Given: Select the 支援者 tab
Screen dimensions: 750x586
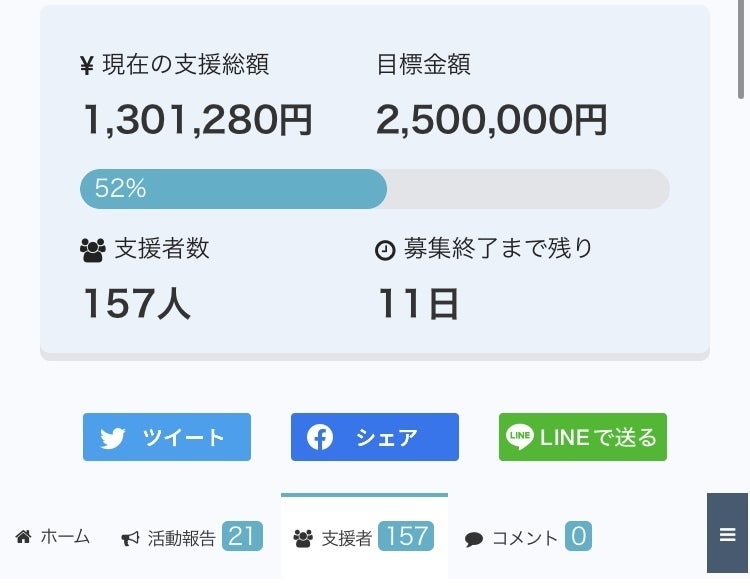Looking at the screenshot, I should (347, 538).
